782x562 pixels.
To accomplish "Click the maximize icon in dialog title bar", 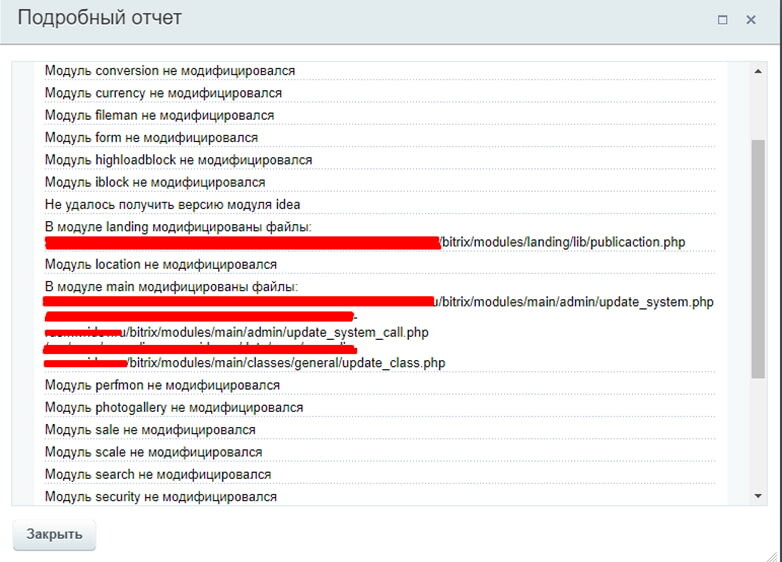I will (x=722, y=20).
